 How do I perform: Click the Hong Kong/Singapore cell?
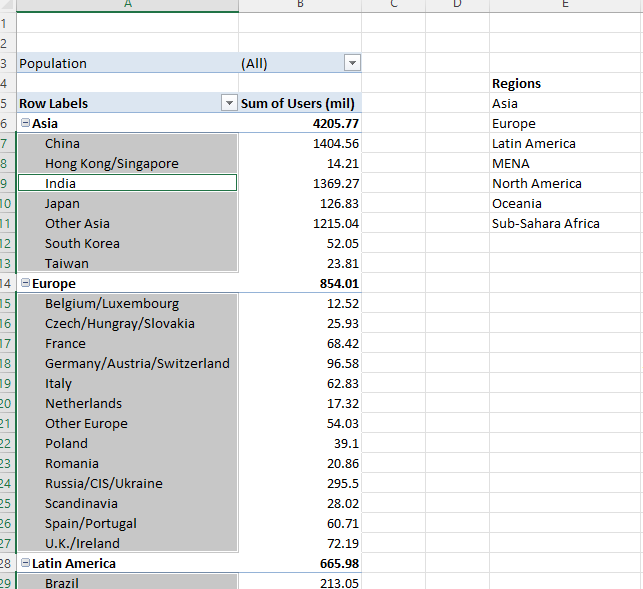pos(128,163)
